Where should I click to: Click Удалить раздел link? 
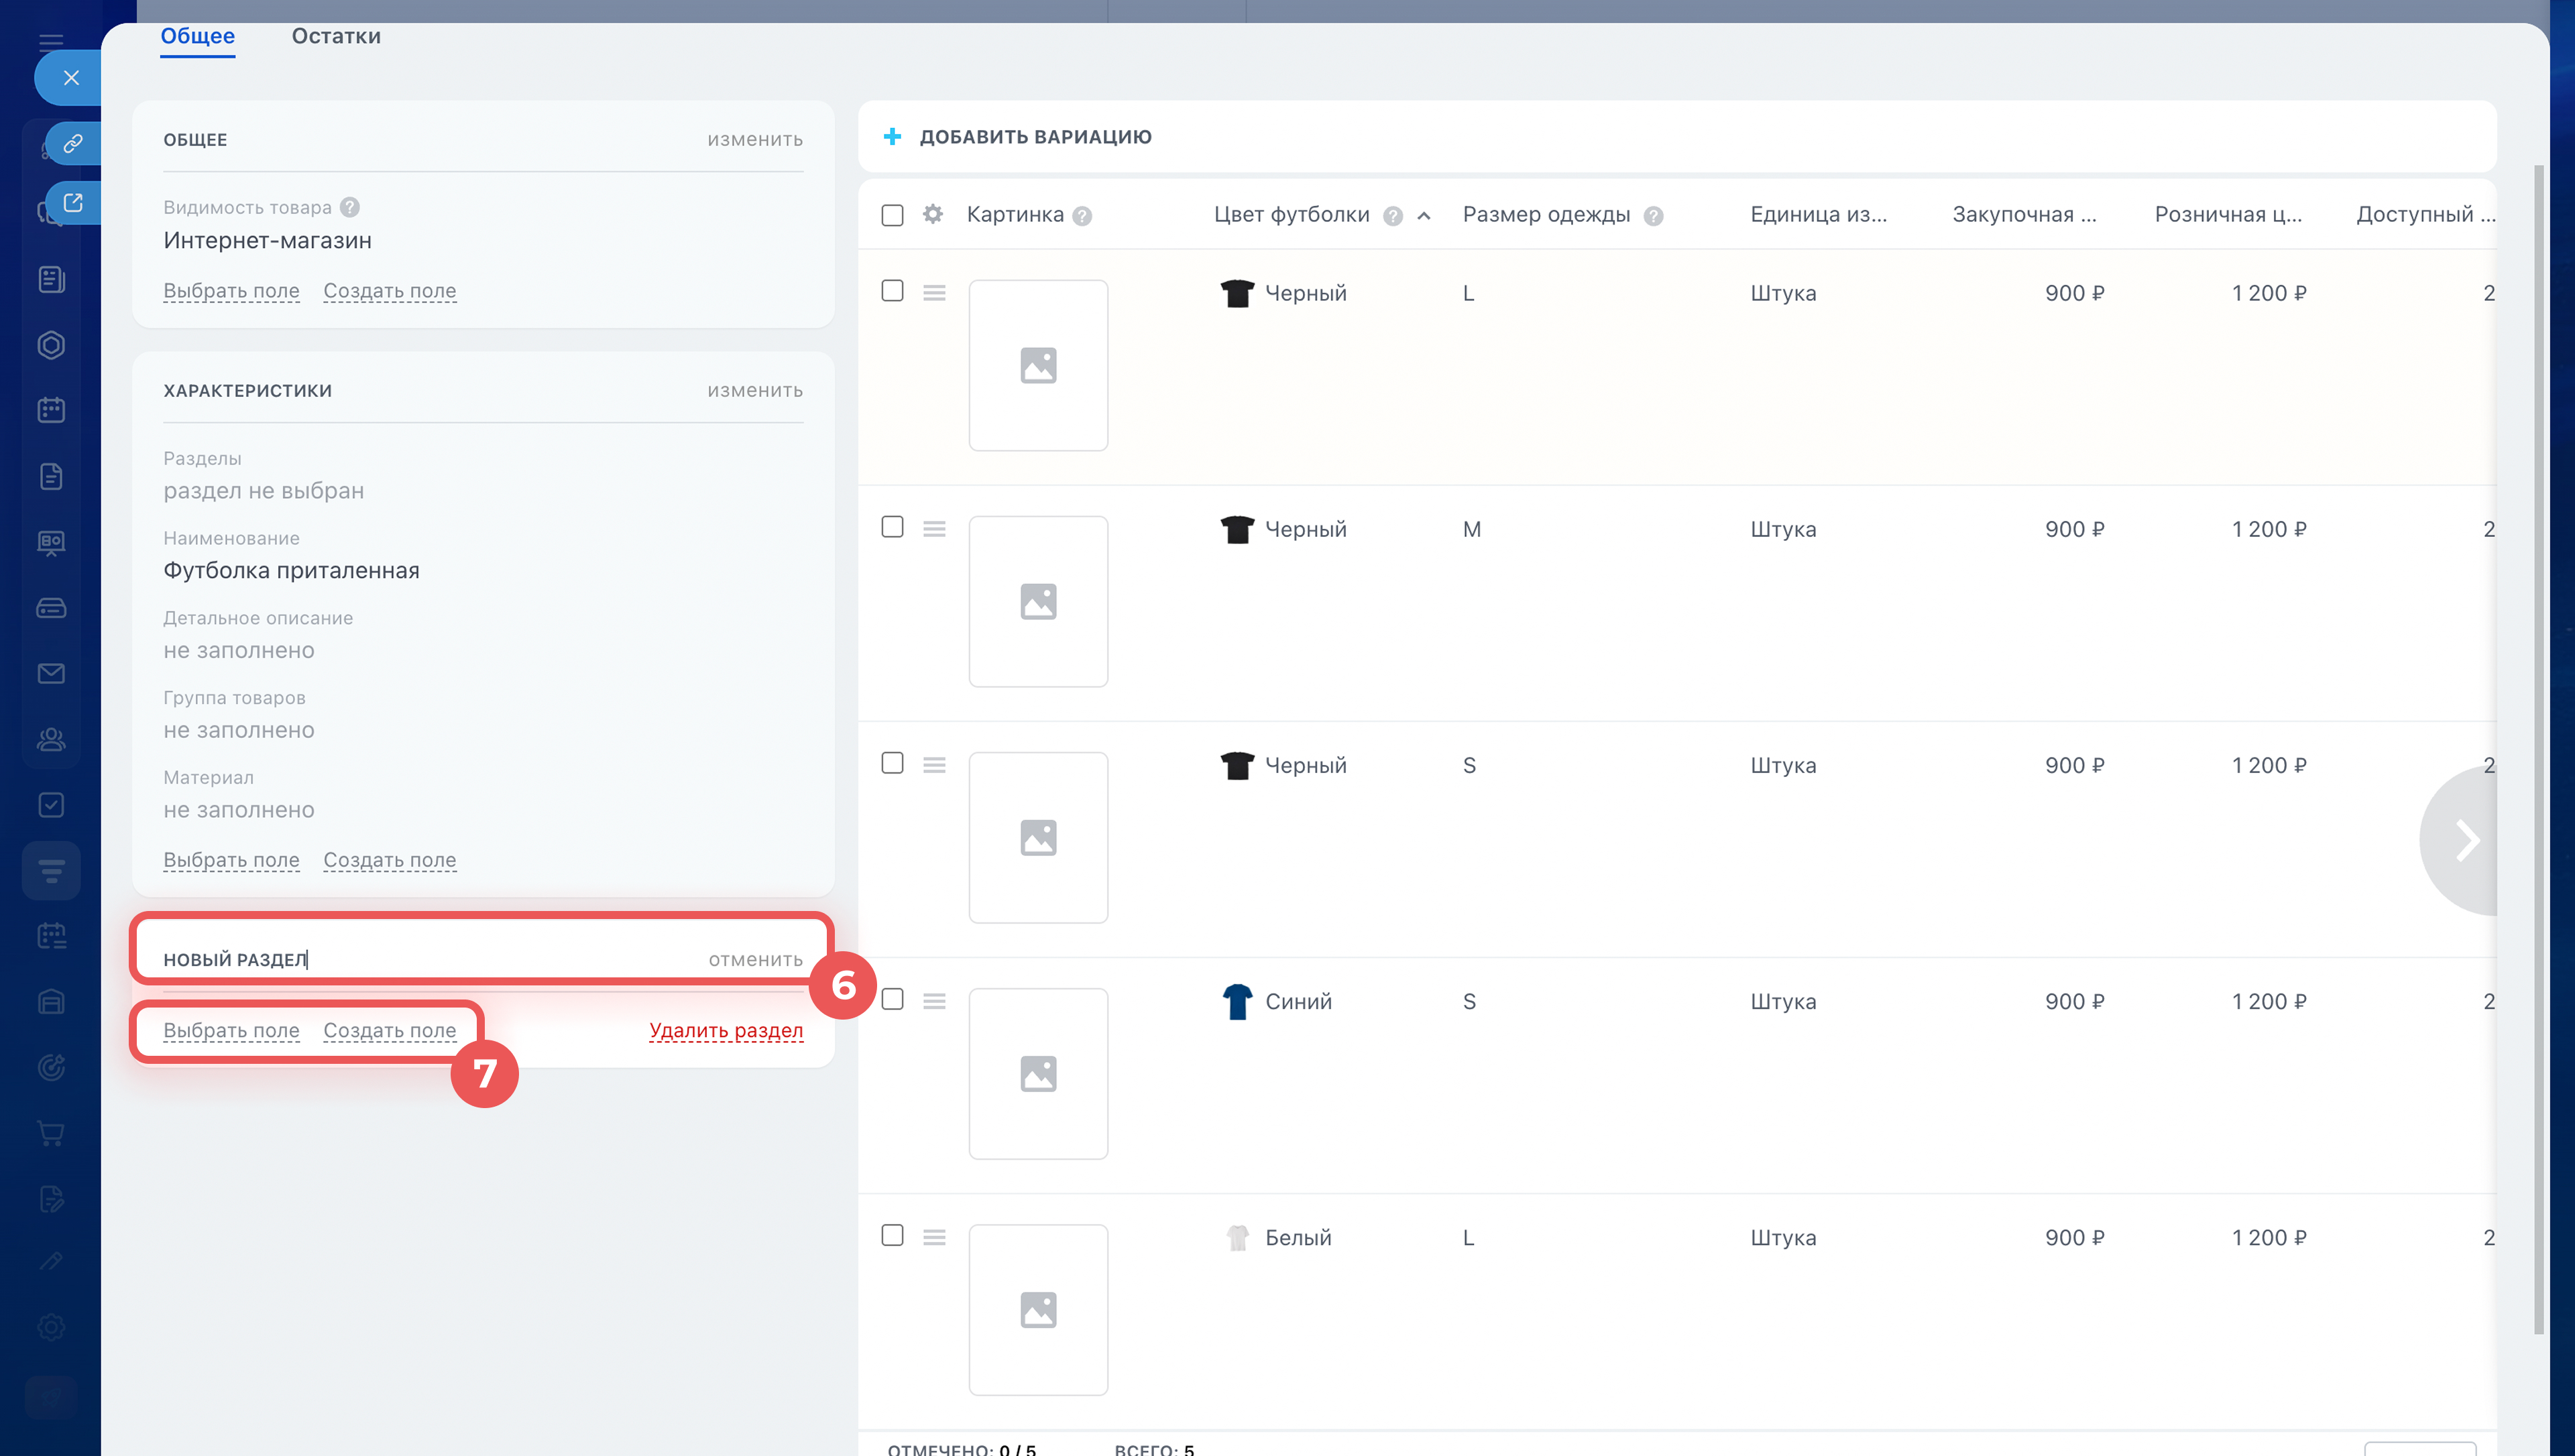726,1030
